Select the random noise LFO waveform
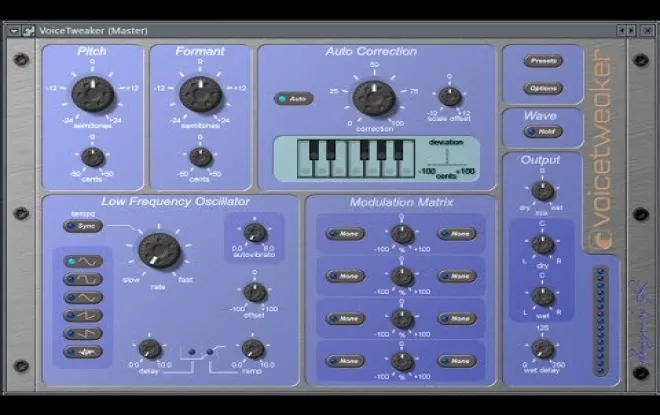The height and width of the screenshot is (415, 660). [83, 351]
